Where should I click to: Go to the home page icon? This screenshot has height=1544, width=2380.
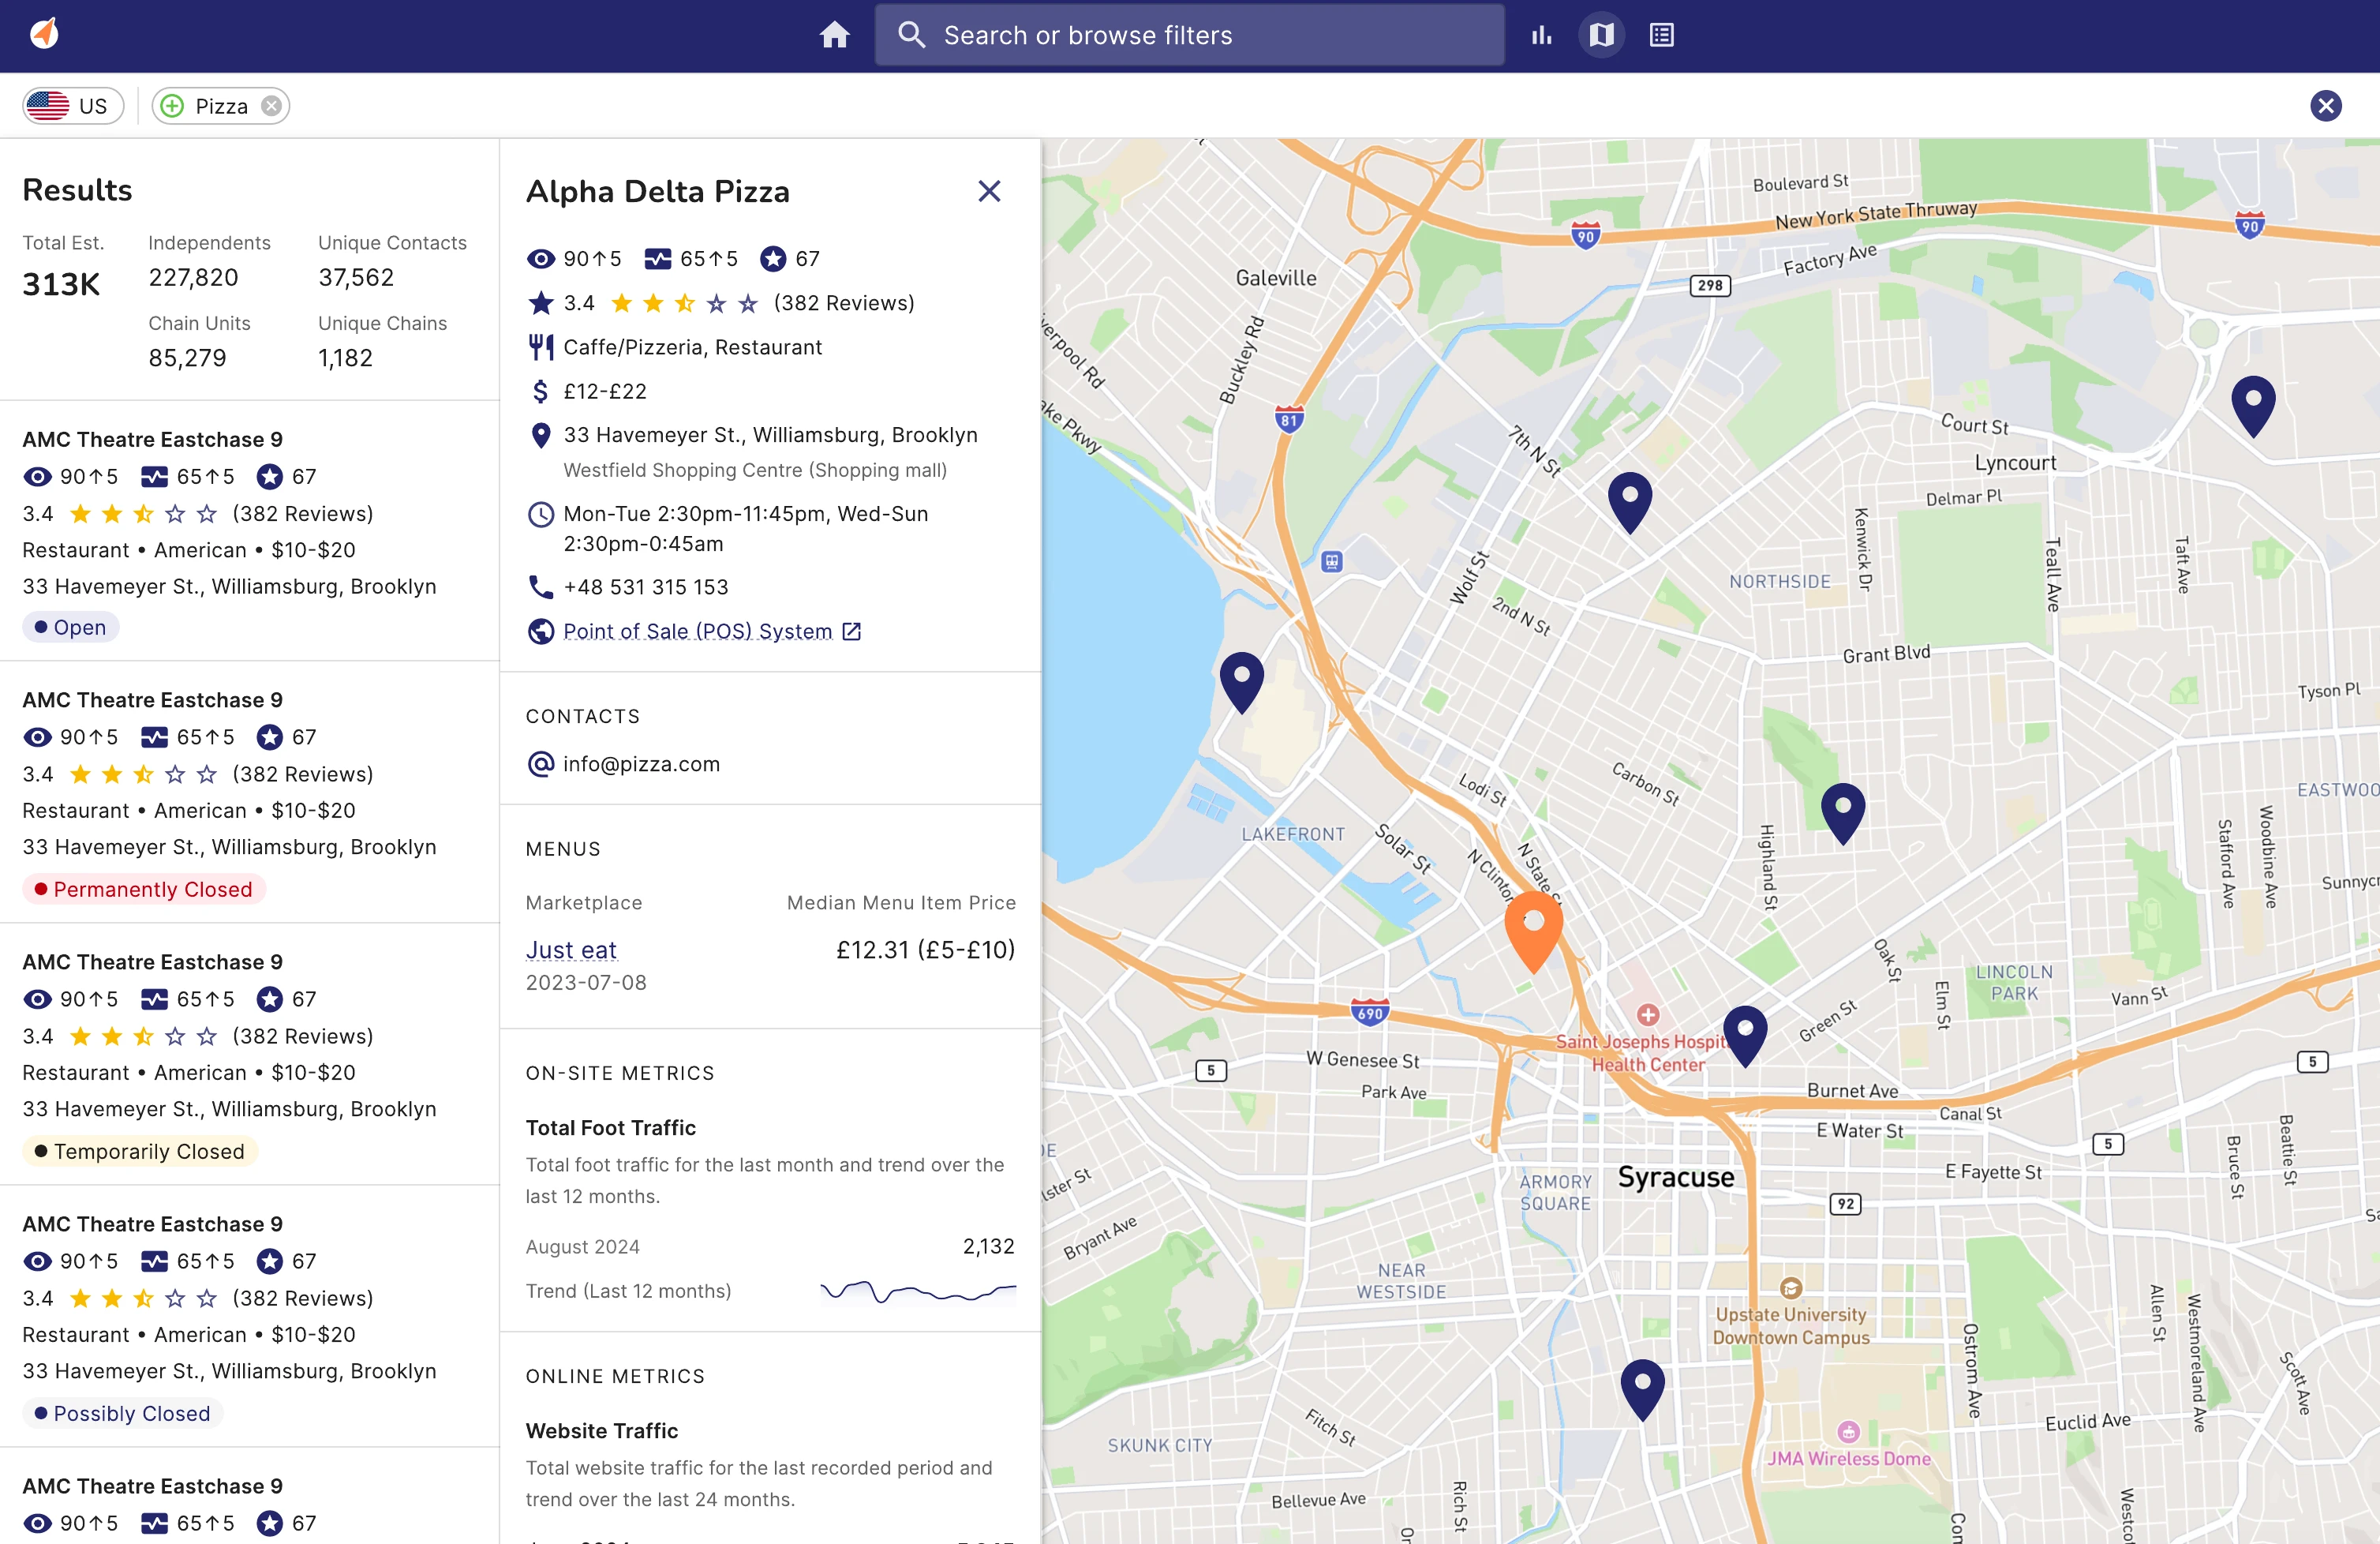834,35
